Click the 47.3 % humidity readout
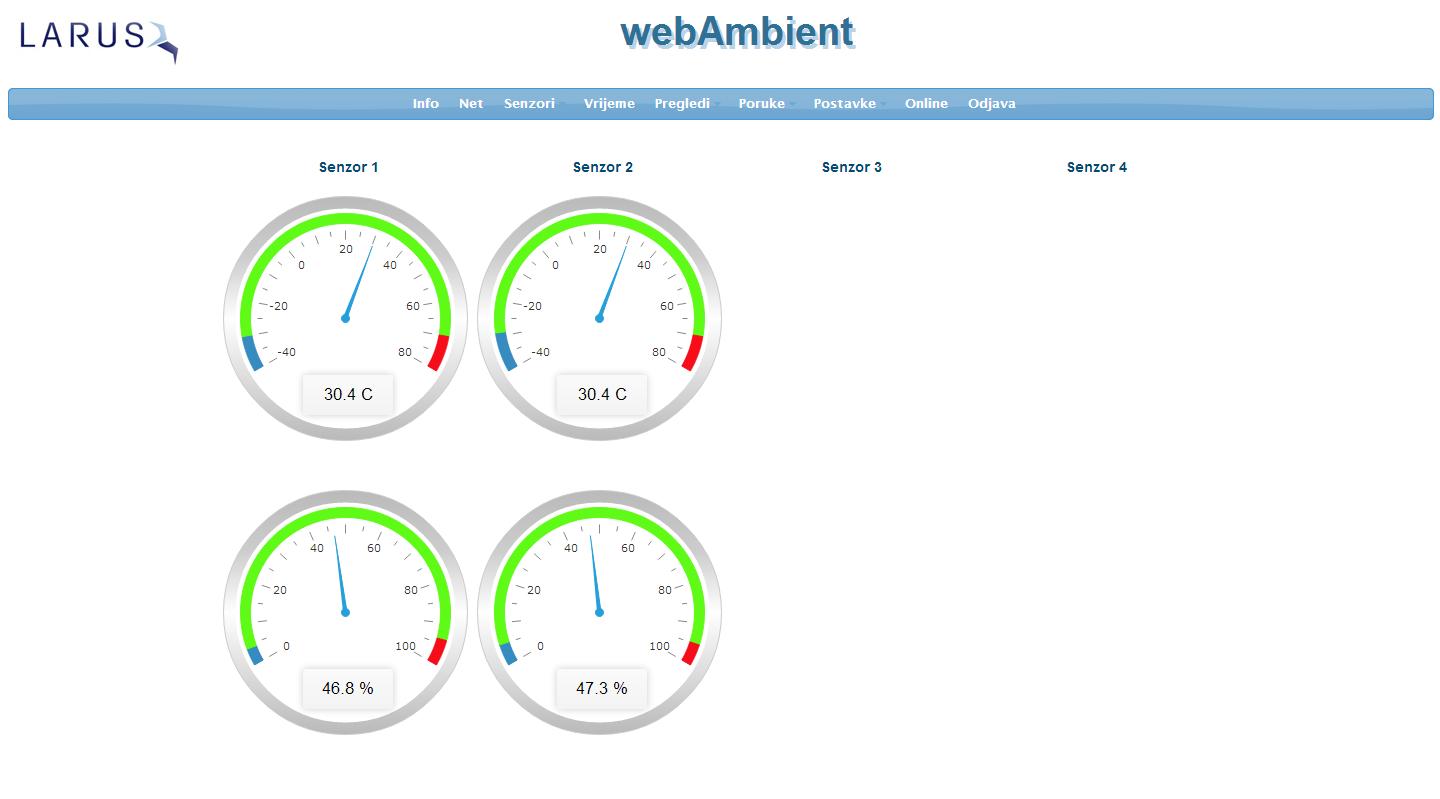Image resolution: width=1440 pixels, height=799 pixels. (601, 688)
